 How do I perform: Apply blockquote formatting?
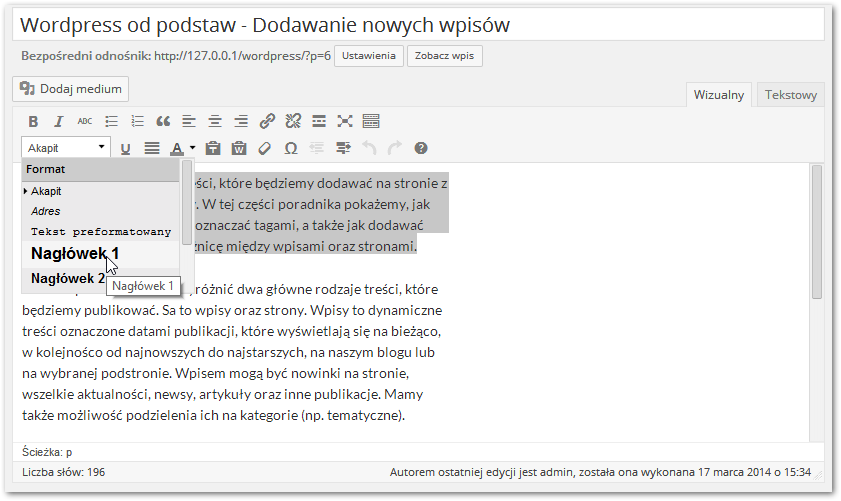(163, 122)
